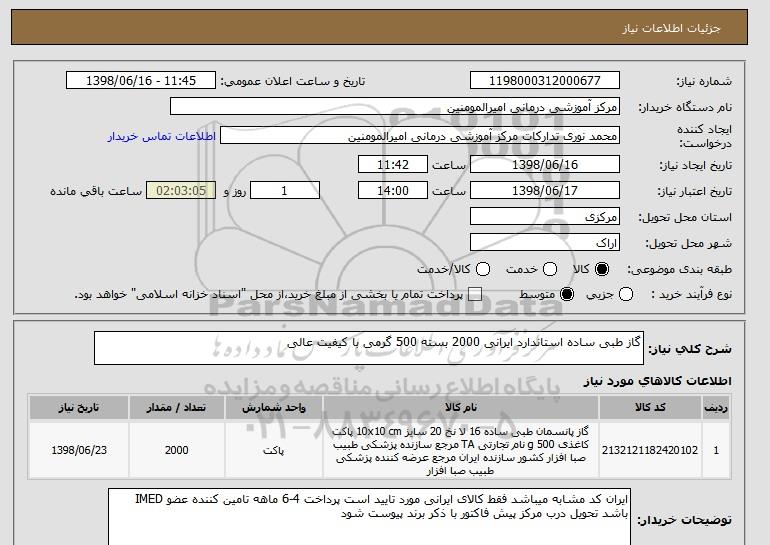Click the ساعت باقی مانده label
Image resolution: width=770 pixels, height=545 pixels.
(96, 191)
